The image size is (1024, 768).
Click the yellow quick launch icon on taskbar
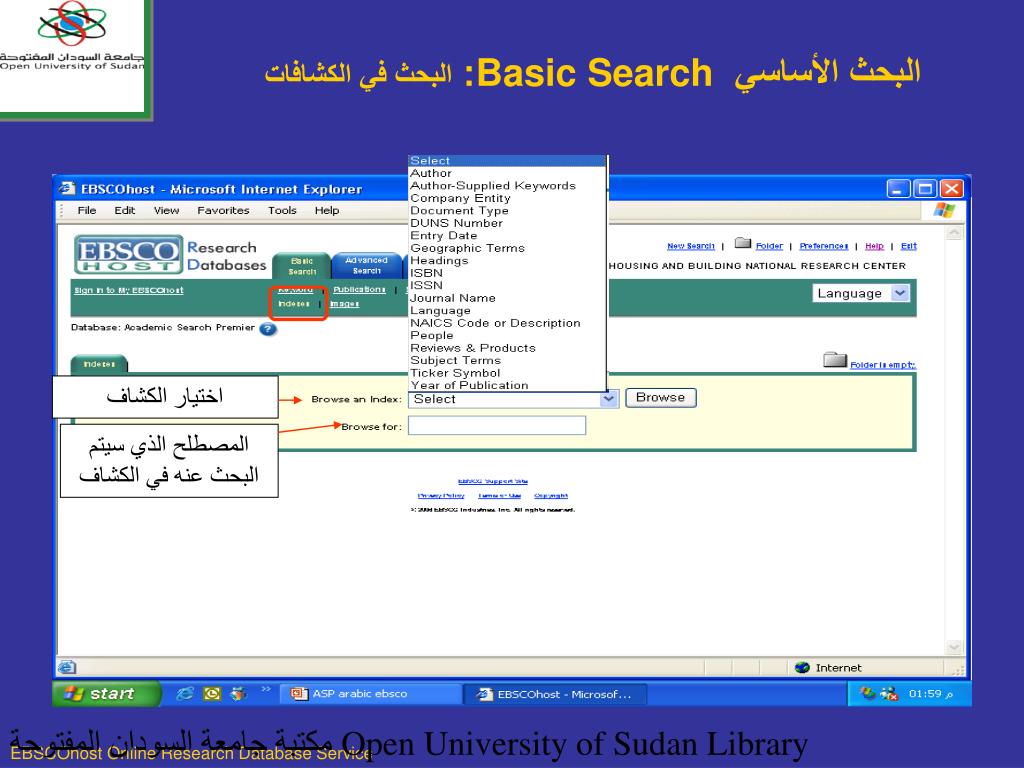pos(212,694)
